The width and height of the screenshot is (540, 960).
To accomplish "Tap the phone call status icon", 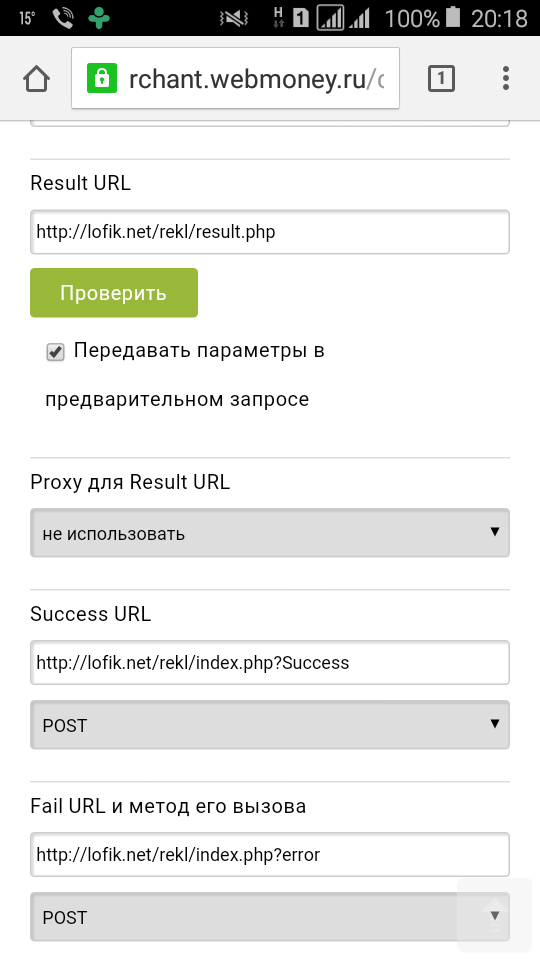I will coord(62,18).
